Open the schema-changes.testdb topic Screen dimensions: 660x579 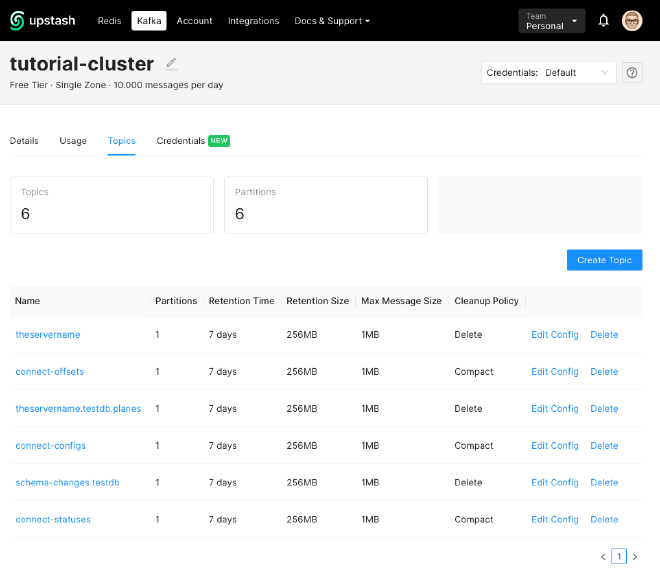(67, 483)
